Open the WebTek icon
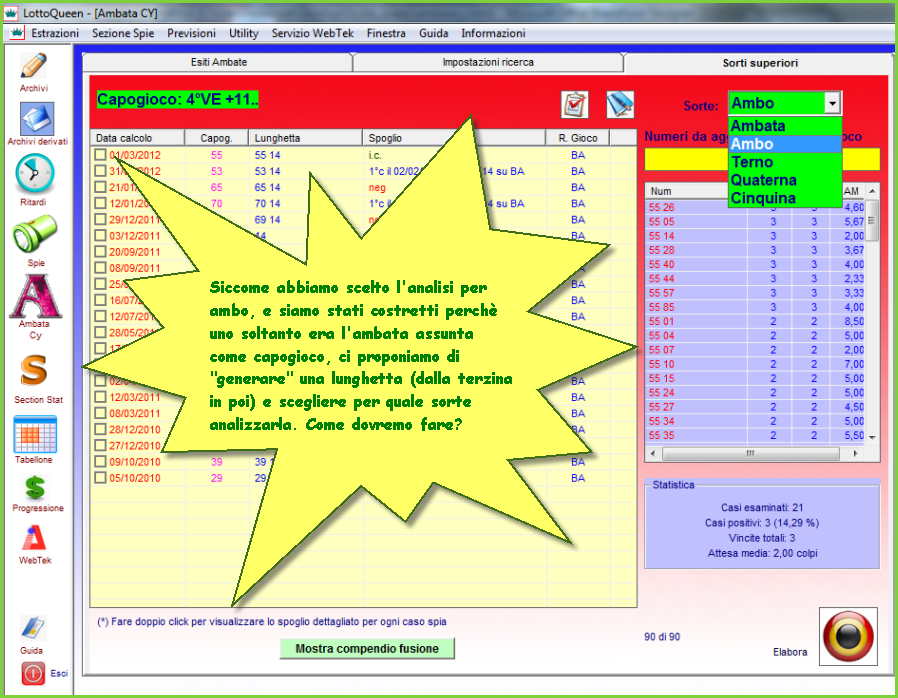 pos(34,538)
